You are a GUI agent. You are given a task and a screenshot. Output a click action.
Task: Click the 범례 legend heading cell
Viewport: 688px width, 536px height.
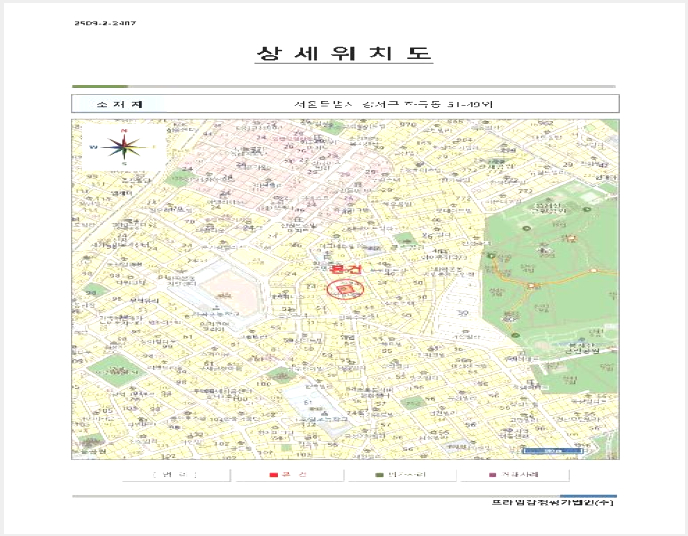tap(176, 475)
